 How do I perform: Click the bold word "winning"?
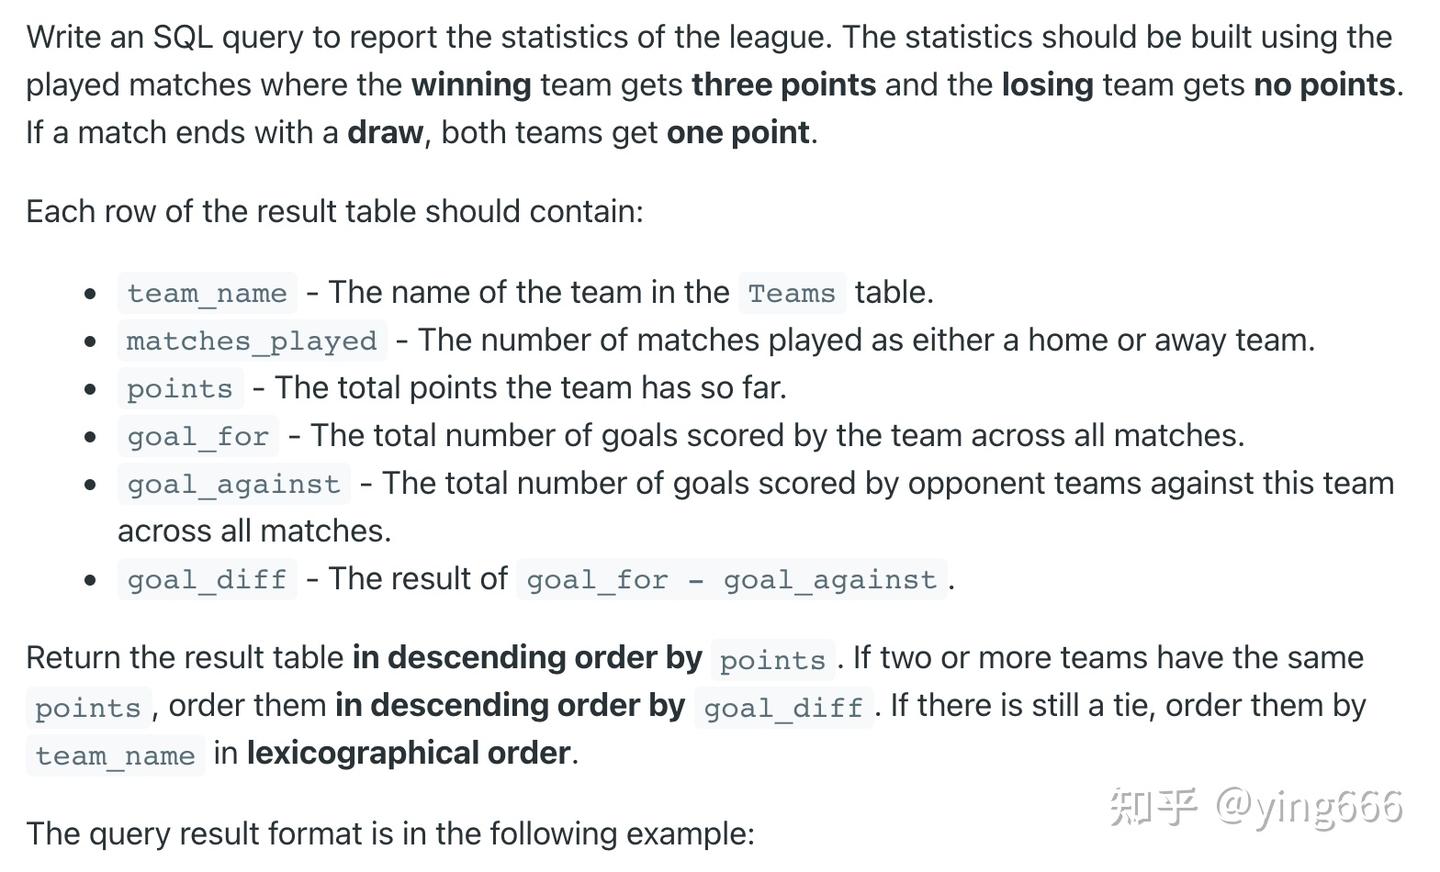[471, 85]
